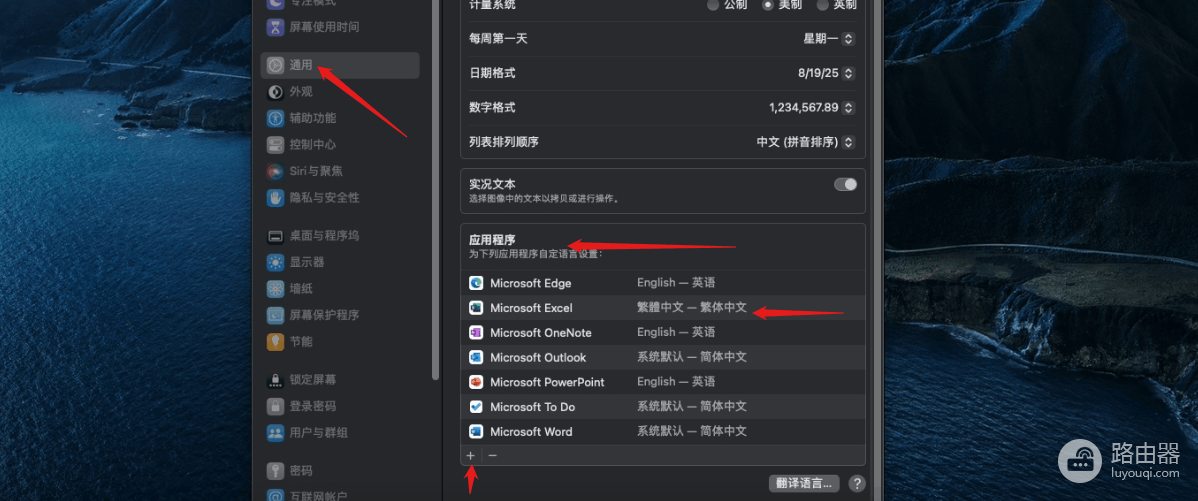Click the + add application button
The height and width of the screenshot is (501, 1198).
tap(471, 455)
